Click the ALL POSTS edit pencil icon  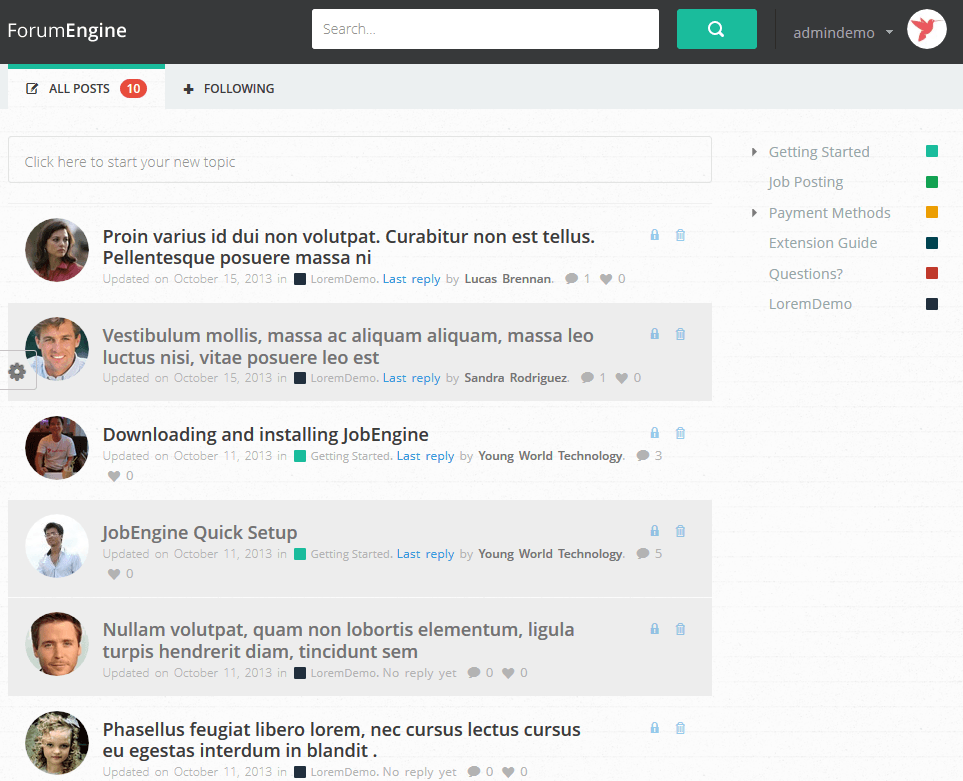(x=32, y=88)
